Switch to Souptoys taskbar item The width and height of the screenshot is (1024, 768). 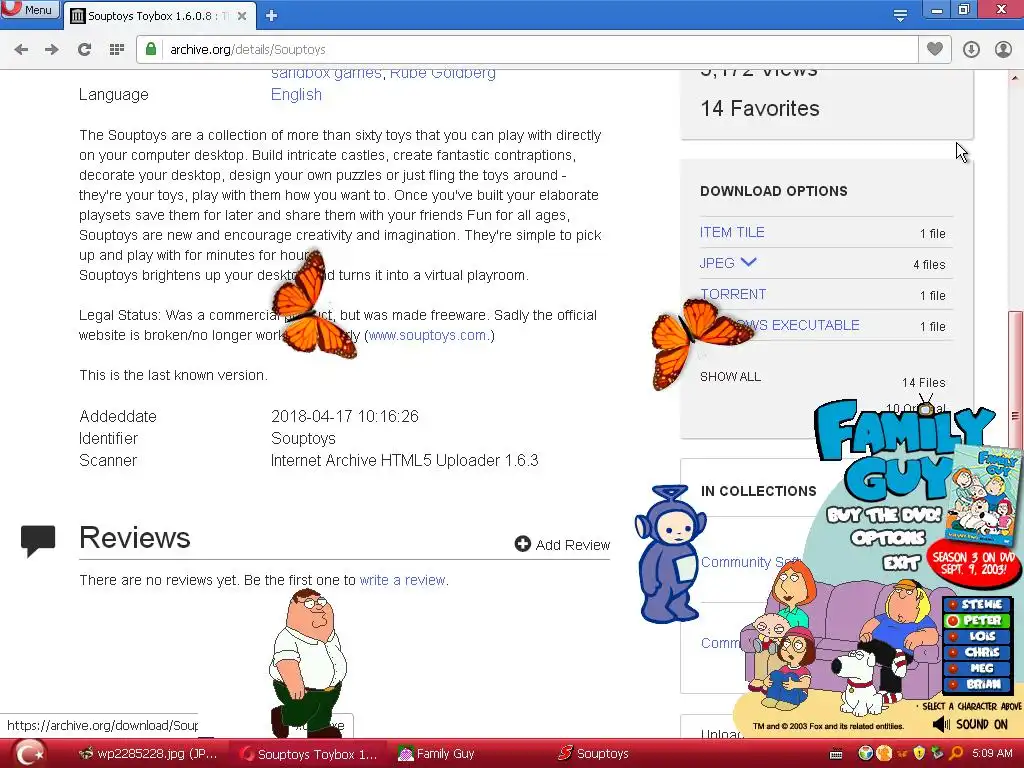(594, 754)
